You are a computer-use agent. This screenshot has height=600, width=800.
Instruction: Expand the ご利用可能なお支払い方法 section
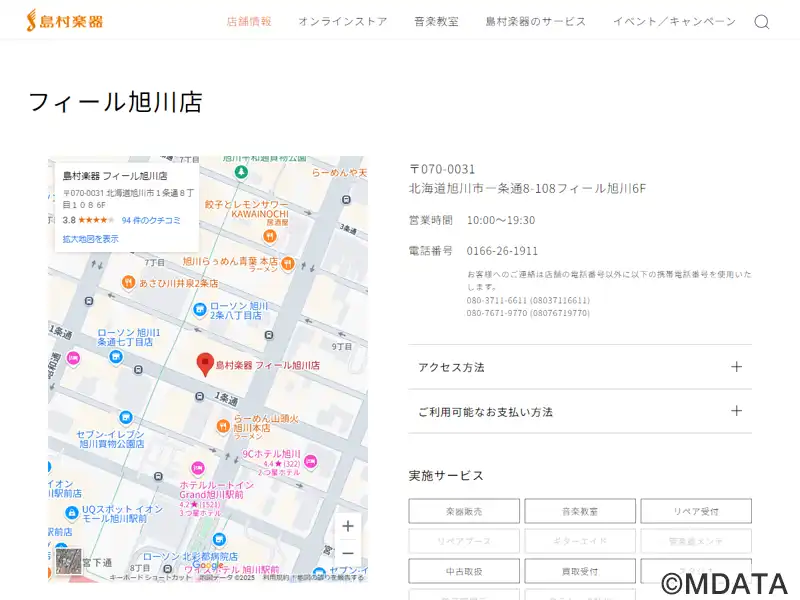point(580,411)
